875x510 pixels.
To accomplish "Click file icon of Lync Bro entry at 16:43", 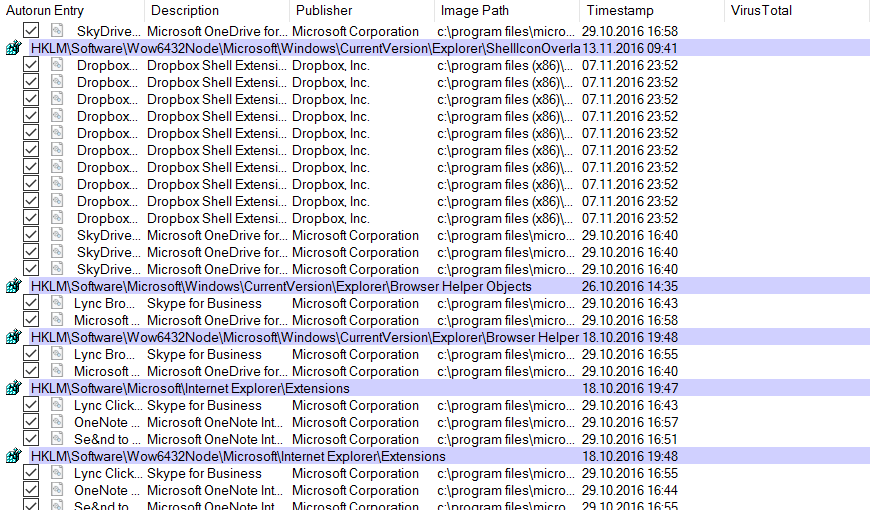I will [x=57, y=303].
